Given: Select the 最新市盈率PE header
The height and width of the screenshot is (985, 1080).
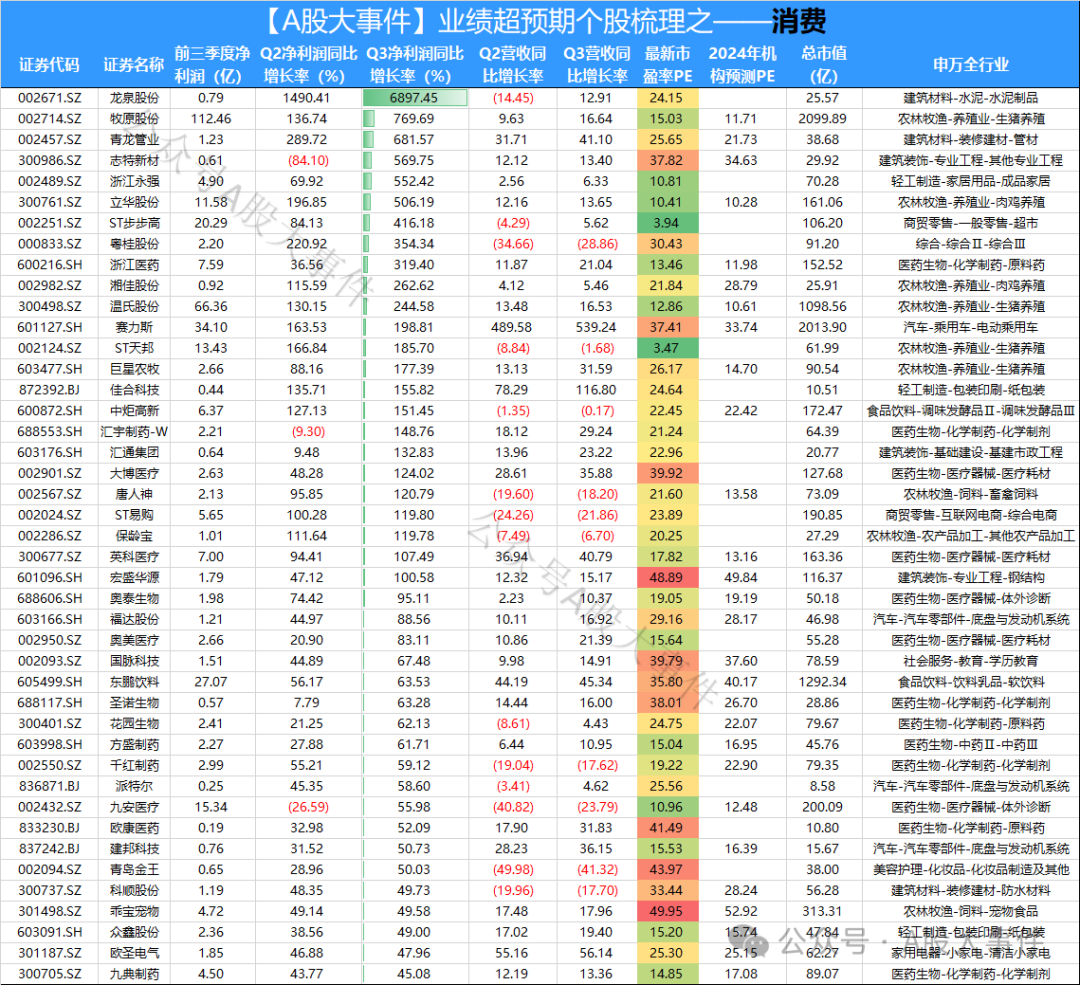Looking at the screenshot, I should point(667,65).
